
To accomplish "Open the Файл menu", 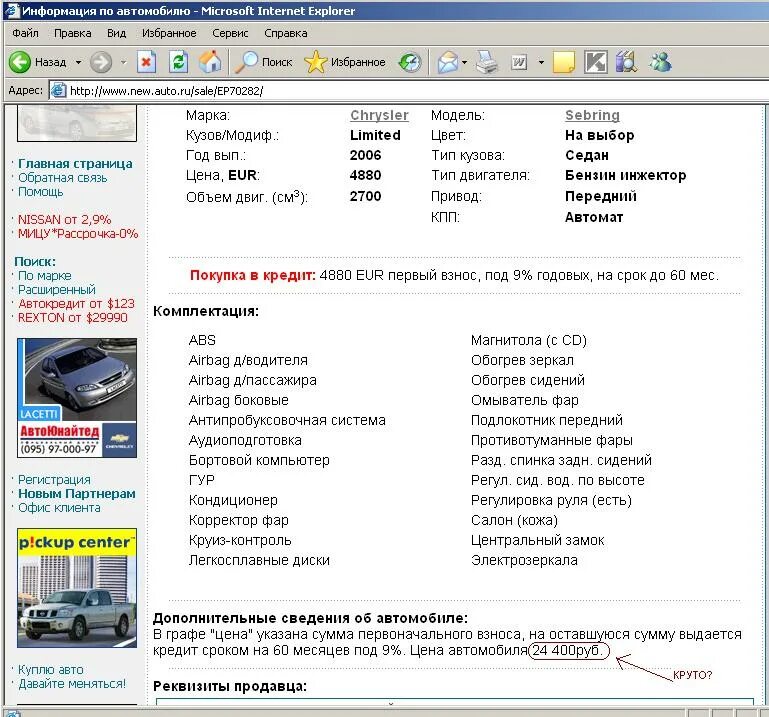I will (x=25, y=33).
